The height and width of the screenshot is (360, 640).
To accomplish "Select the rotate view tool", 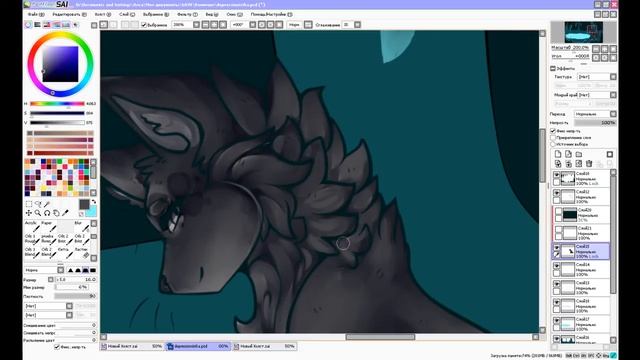I will coord(47,213).
